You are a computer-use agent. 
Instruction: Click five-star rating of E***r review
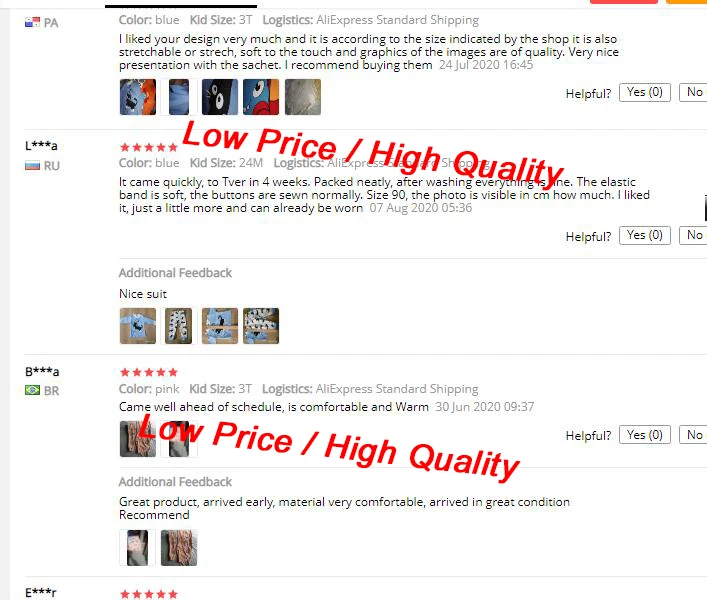(x=149, y=594)
